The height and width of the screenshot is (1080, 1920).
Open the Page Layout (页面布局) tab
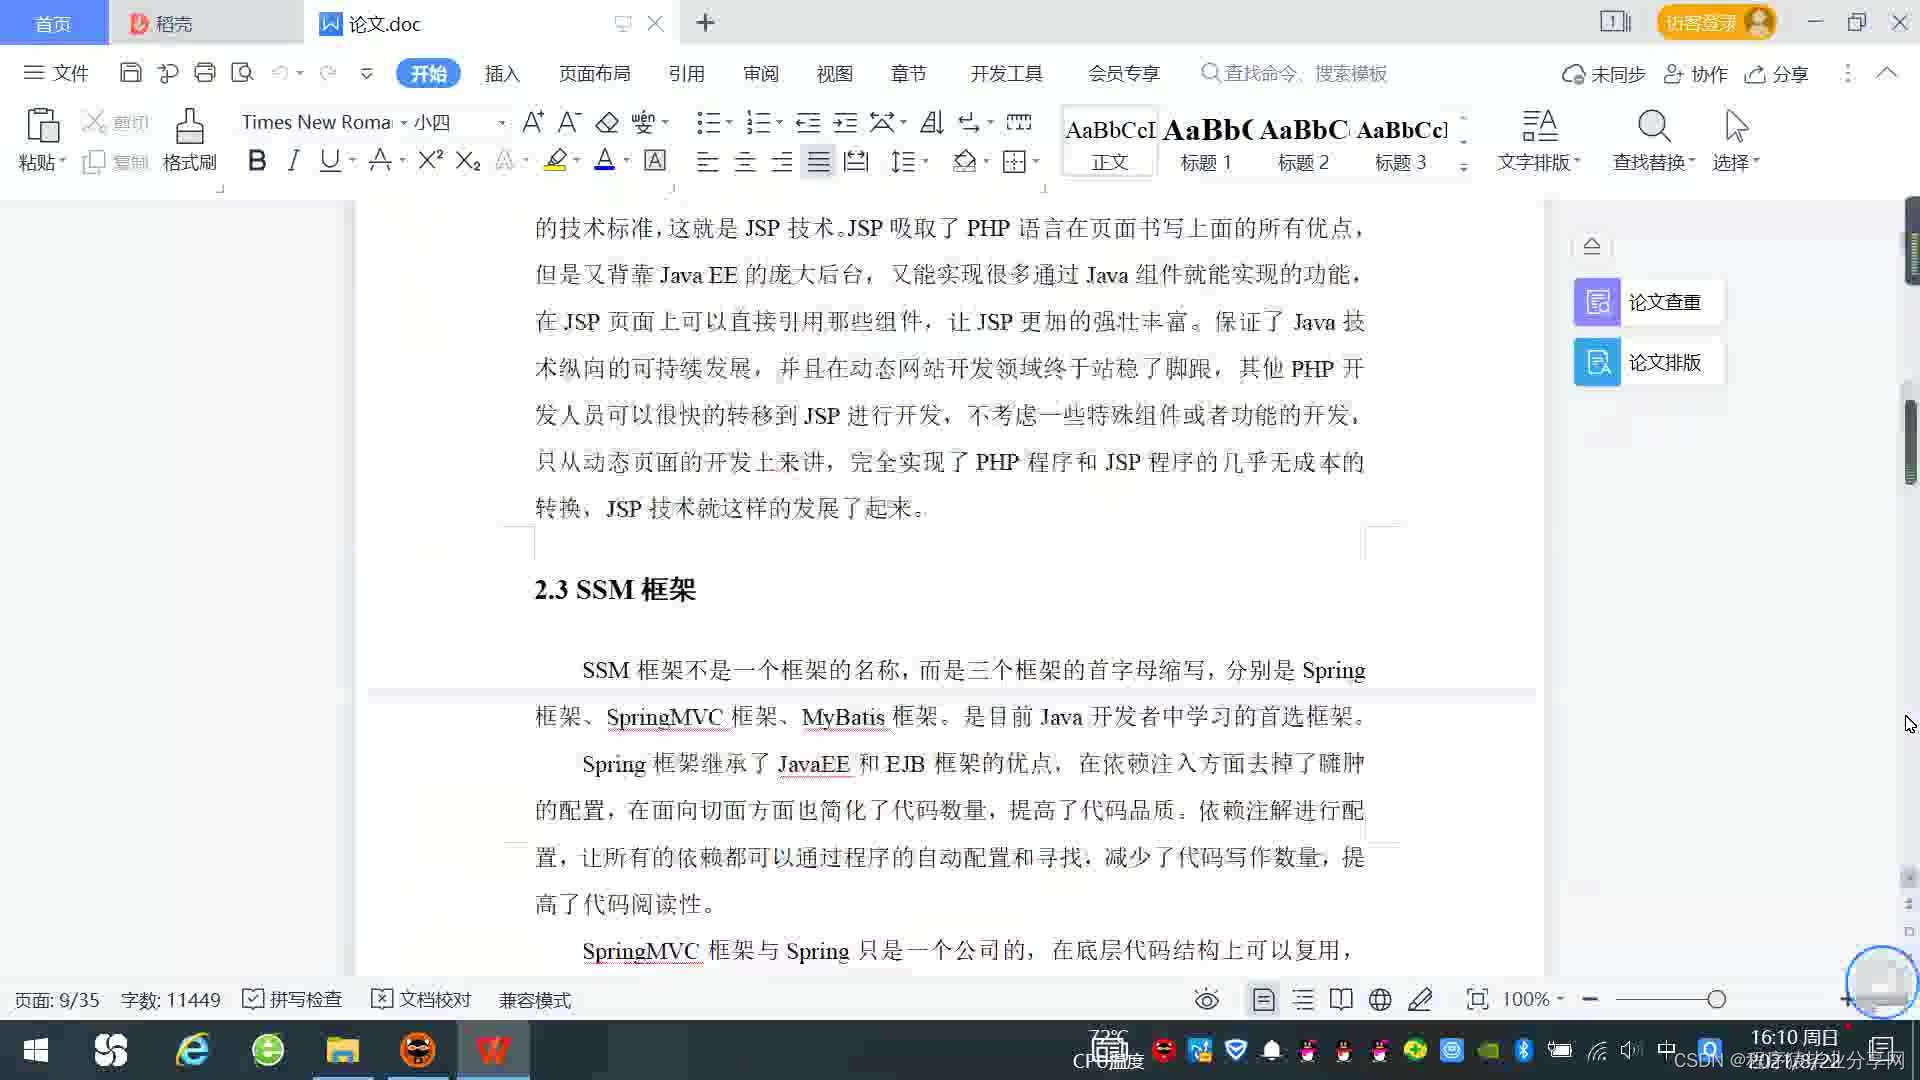tap(594, 74)
